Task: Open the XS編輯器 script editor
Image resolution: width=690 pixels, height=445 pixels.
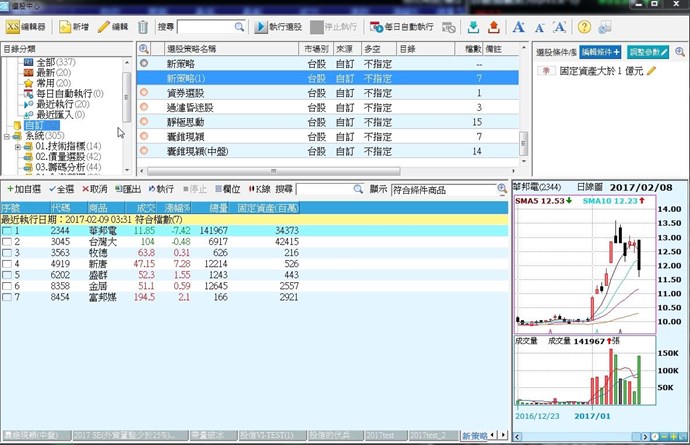Action: pyautogui.click(x=27, y=27)
